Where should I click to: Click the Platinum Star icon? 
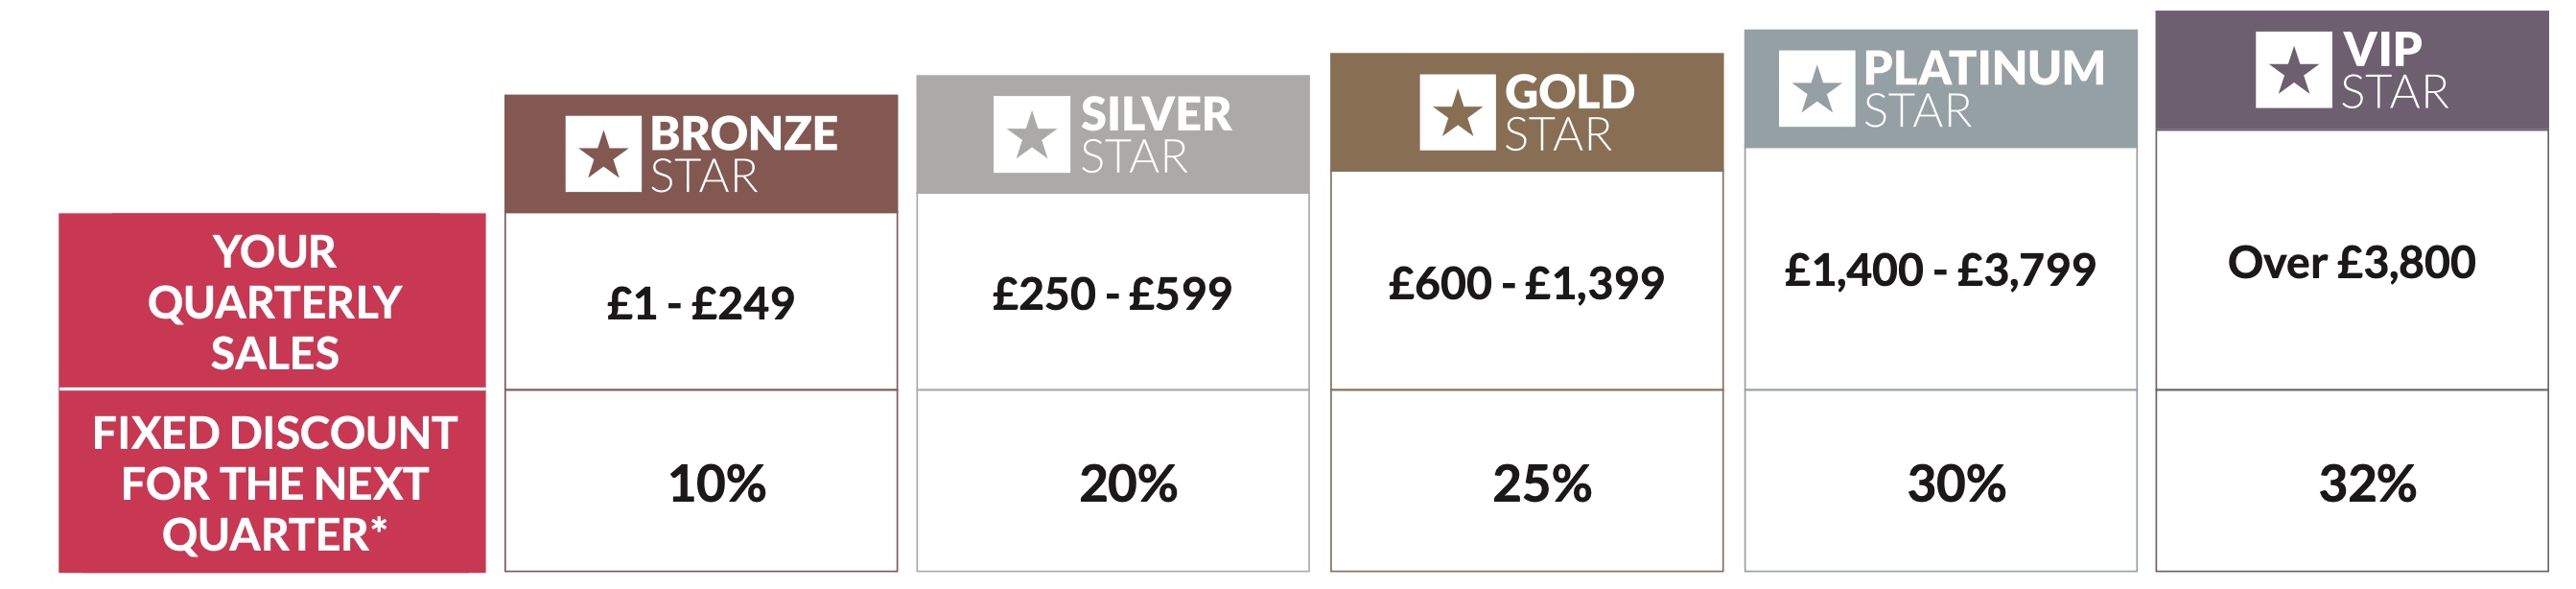(x=1816, y=89)
